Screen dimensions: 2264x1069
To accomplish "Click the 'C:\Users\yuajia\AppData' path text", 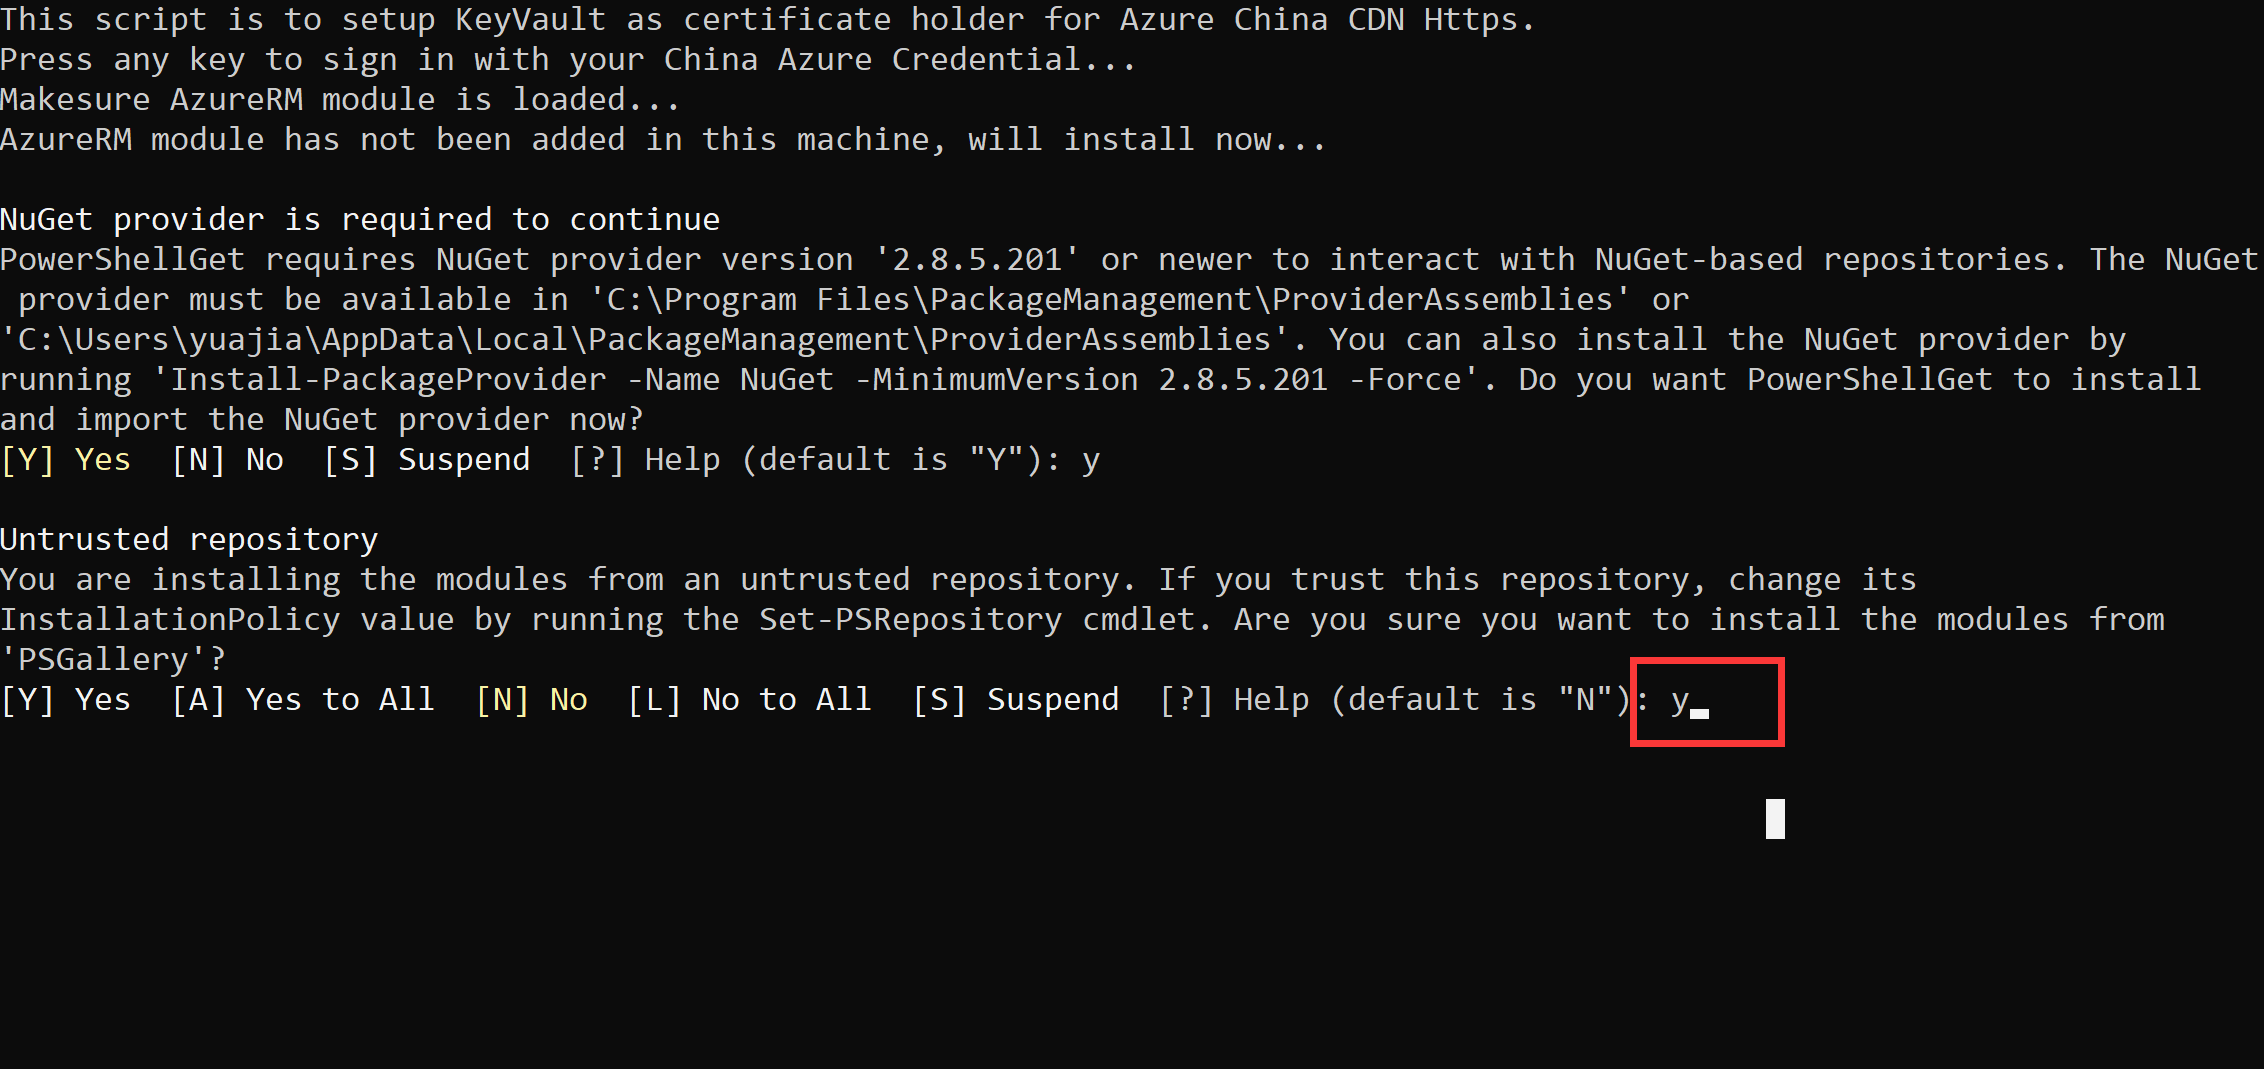I will tap(237, 340).
